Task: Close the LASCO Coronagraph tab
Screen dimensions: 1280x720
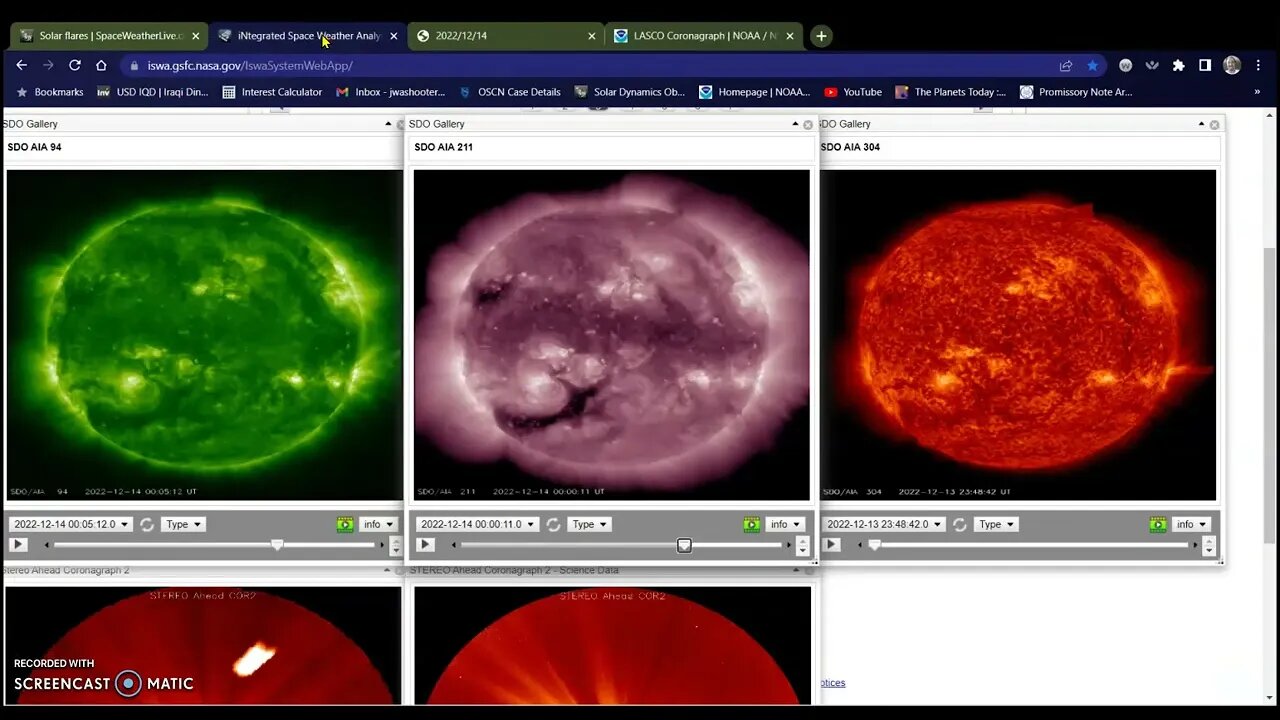Action: point(790,36)
